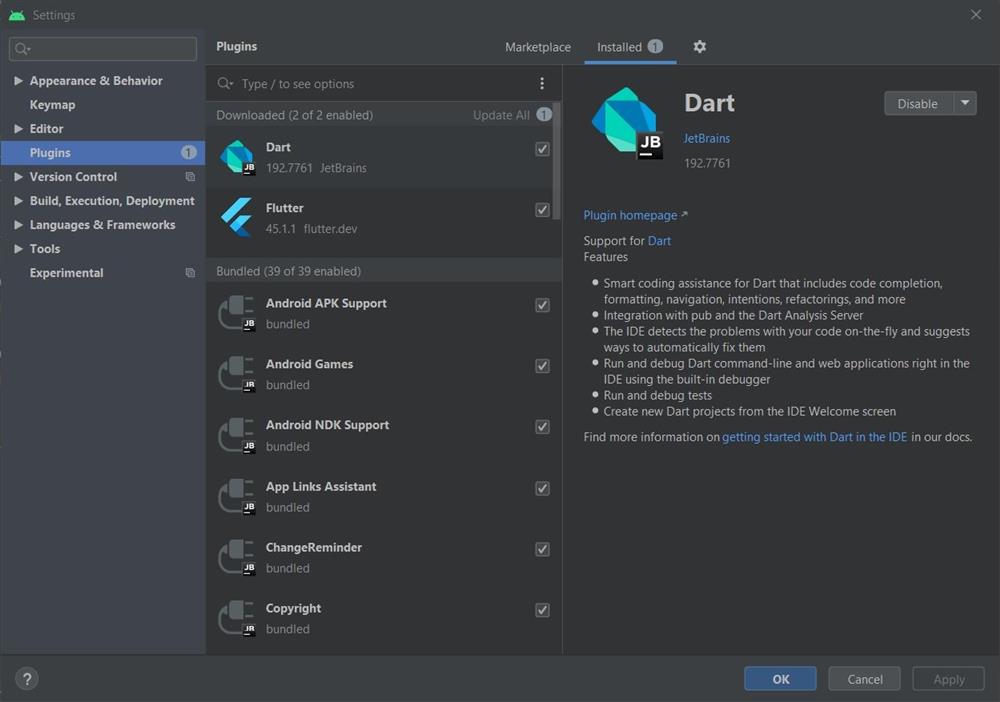This screenshot has width=1000, height=702.
Task: Uncheck Android Games plugin
Action: tap(542, 366)
